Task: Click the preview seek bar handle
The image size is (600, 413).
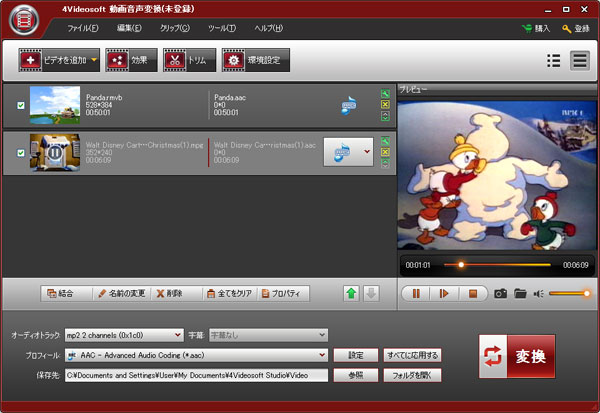Action: coord(461,264)
